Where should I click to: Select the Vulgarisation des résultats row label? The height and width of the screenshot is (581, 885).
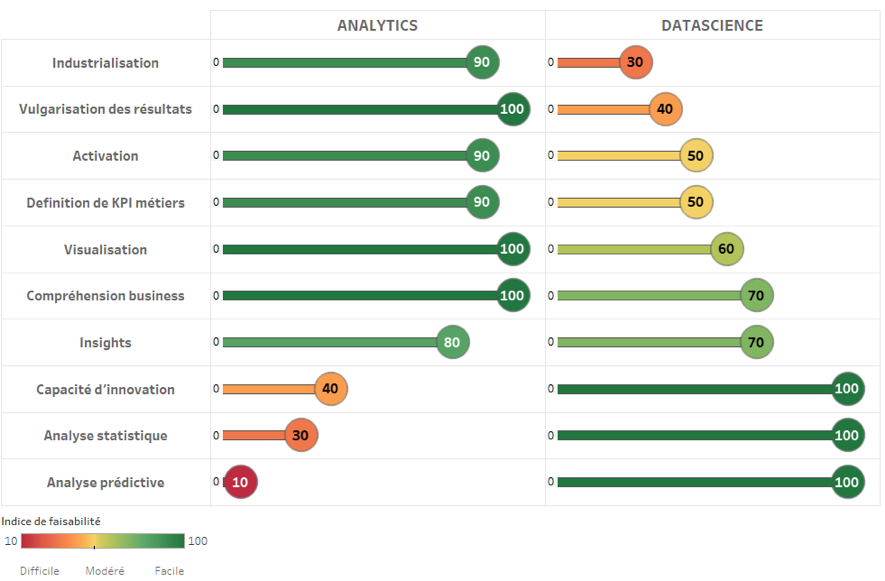105,109
